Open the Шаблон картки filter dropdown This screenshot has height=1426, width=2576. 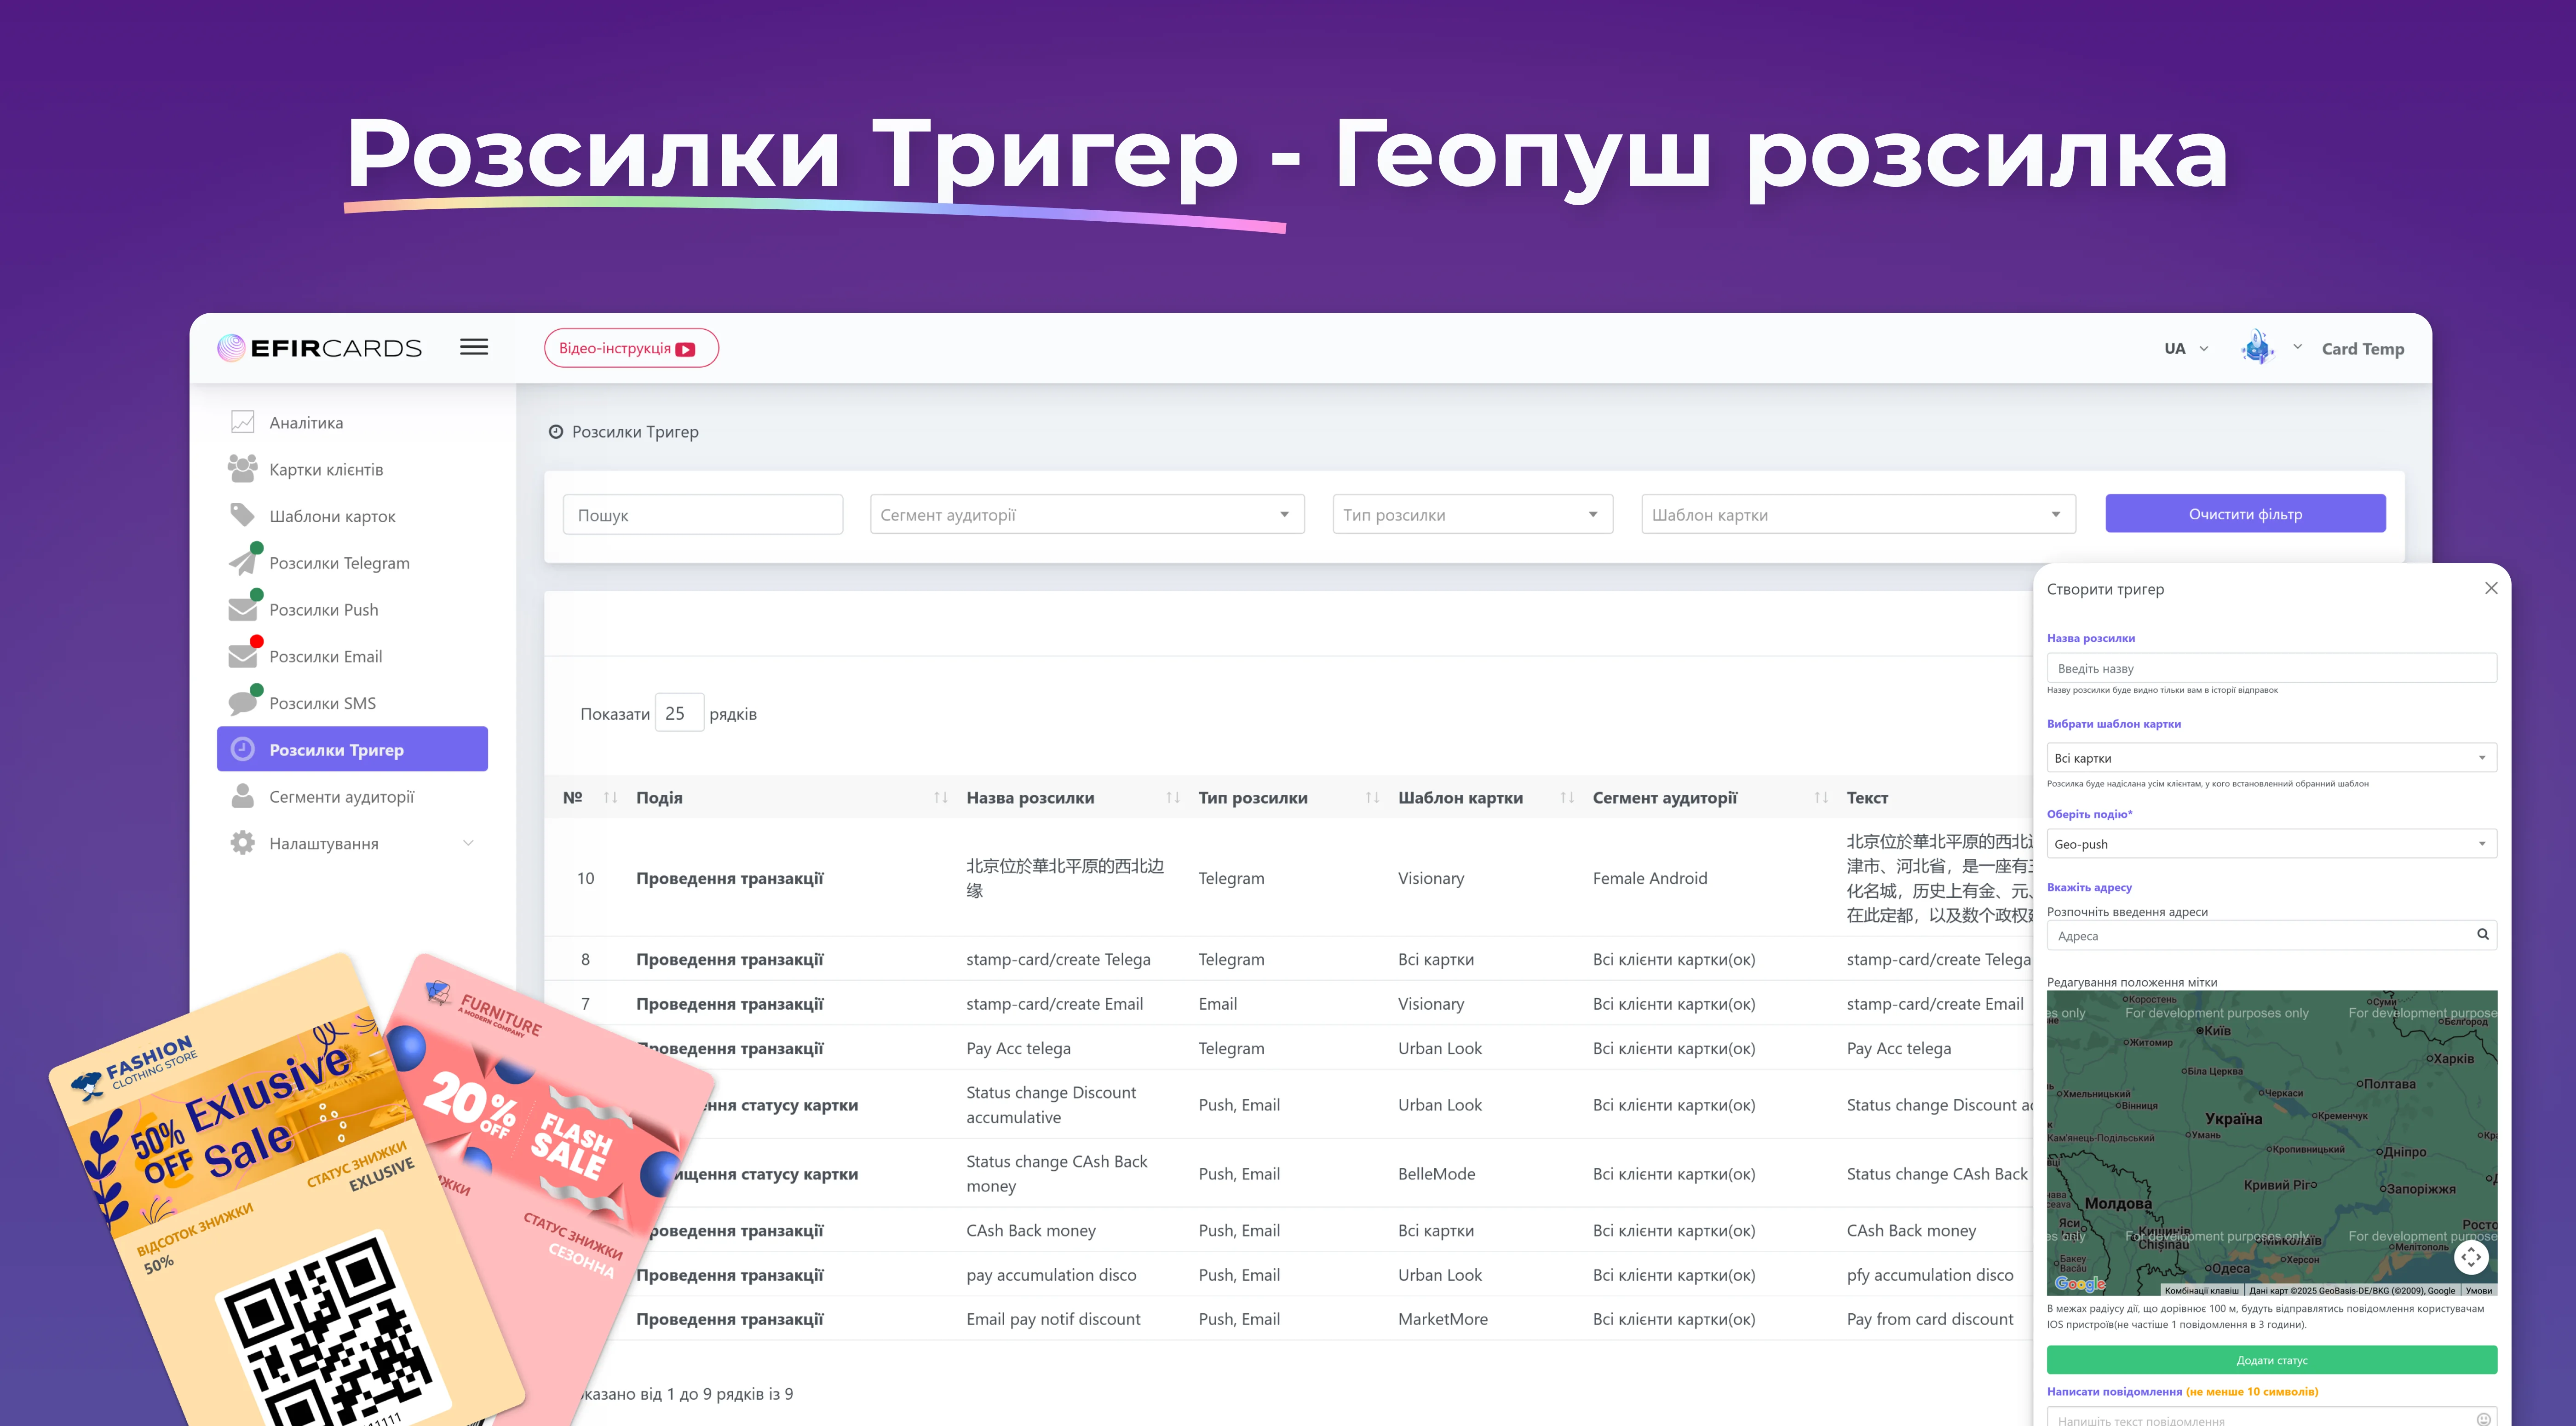[x=1858, y=514]
